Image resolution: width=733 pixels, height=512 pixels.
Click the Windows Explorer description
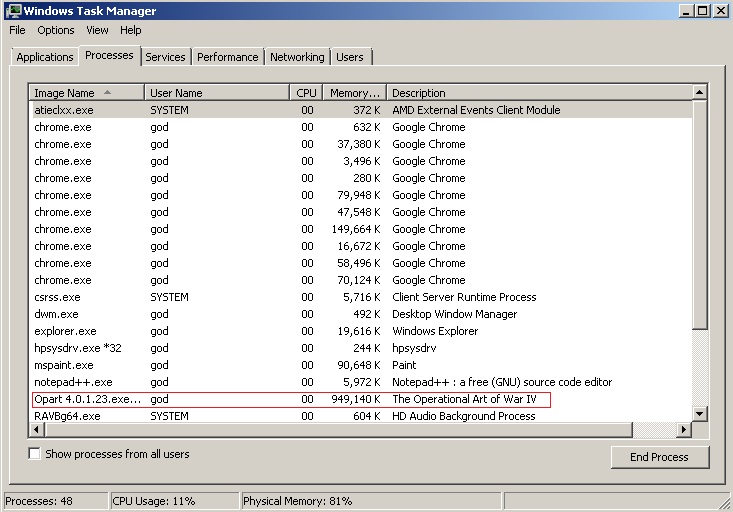point(435,331)
